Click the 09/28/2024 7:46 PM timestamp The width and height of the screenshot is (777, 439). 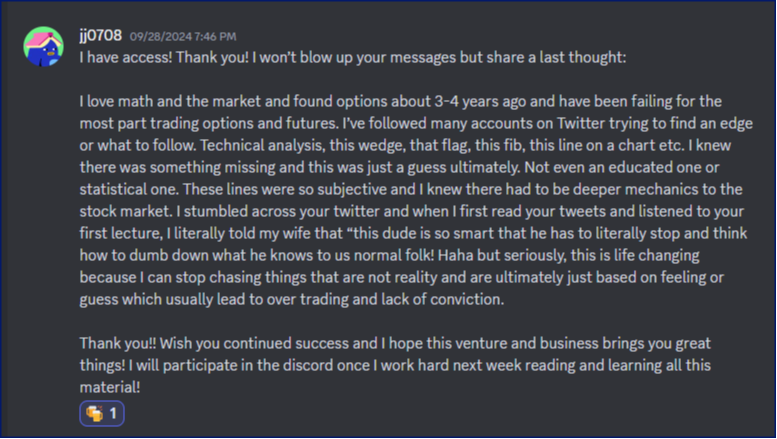point(183,37)
